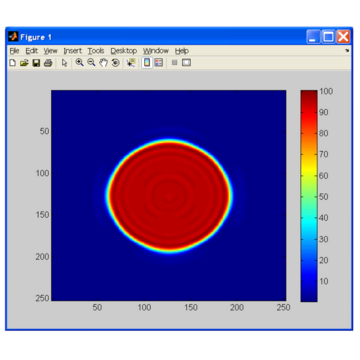This screenshot has height=360, width=360.
Task: Click the dock figure arrow in the menu bar
Action: (x=347, y=51)
